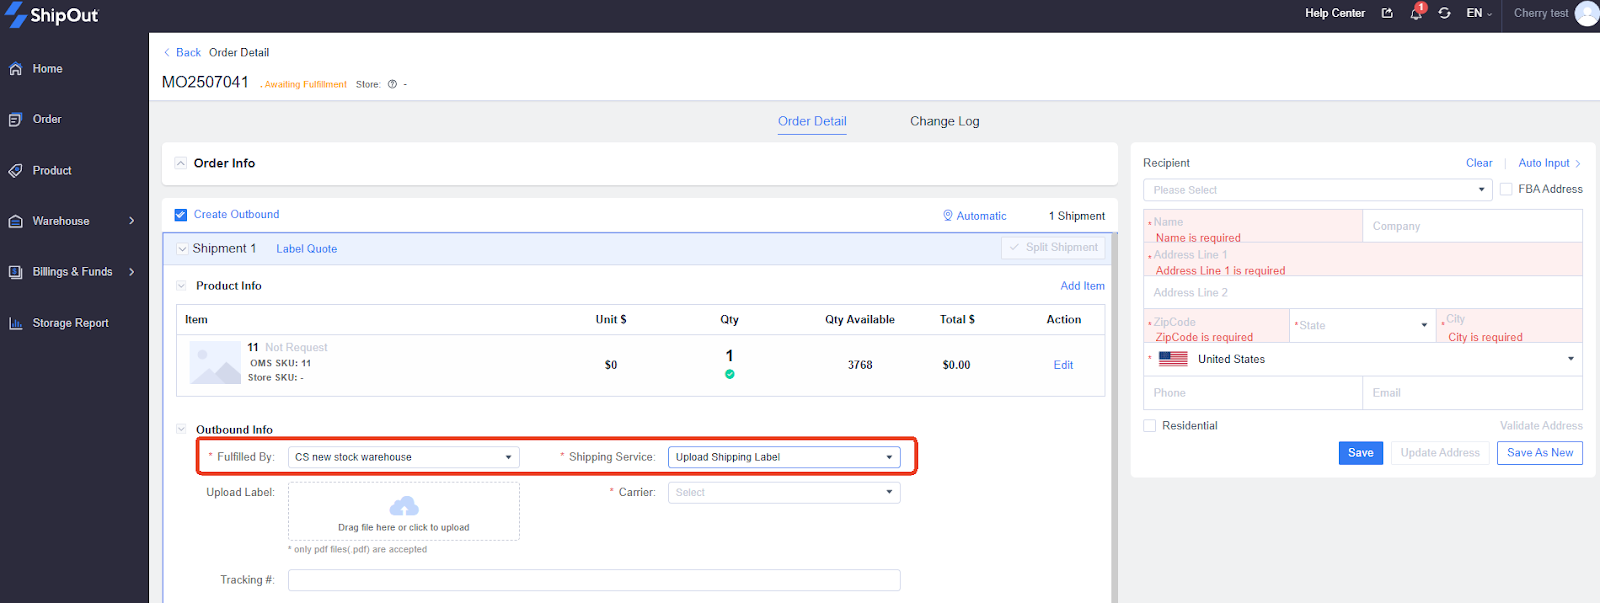The image size is (1600, 603).
Task: Click the Update Address button
Action: tap(1440, 453)
